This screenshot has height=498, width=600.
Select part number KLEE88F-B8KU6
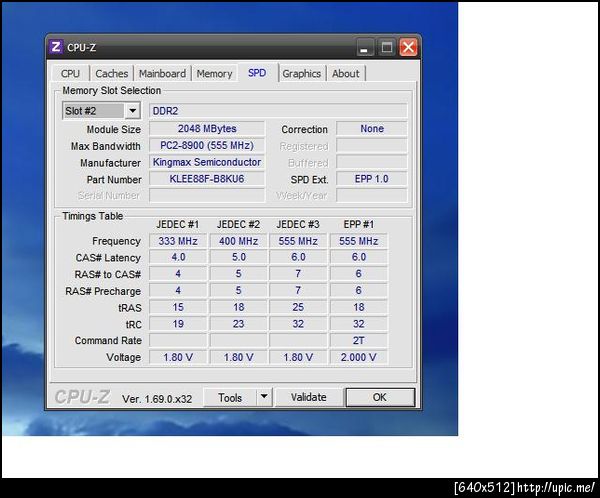click(207, 179)
